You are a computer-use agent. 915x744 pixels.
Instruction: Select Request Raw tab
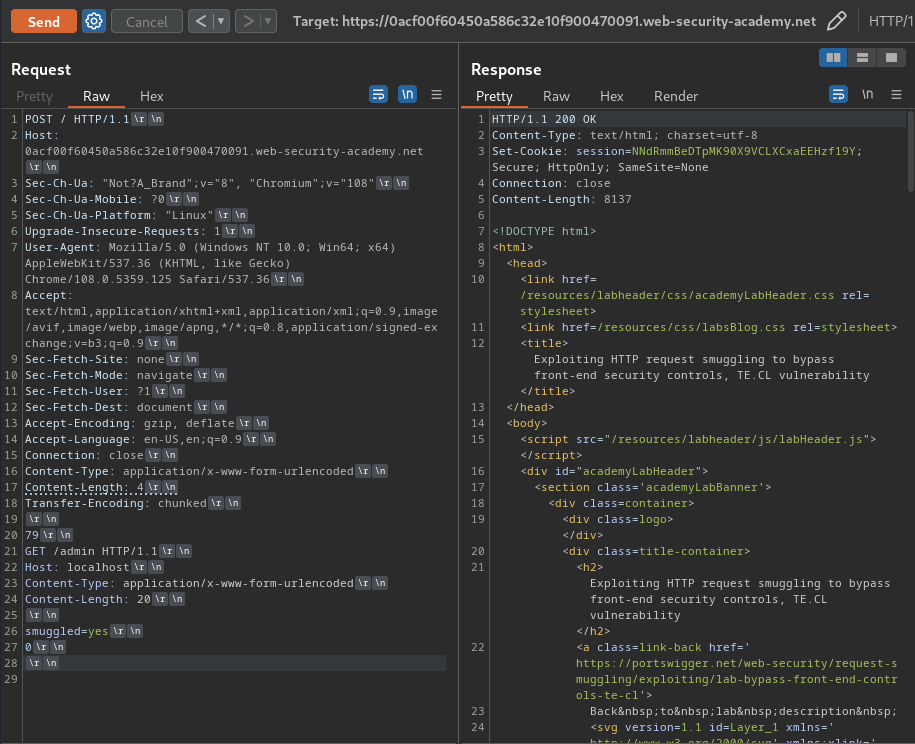click(x=96, y=96)
